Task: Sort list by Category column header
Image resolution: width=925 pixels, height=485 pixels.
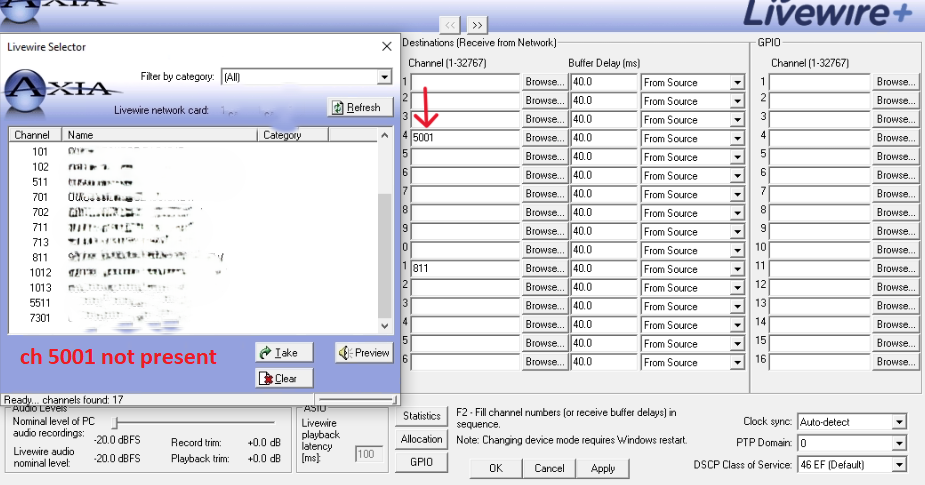Action: click(293, 135)
